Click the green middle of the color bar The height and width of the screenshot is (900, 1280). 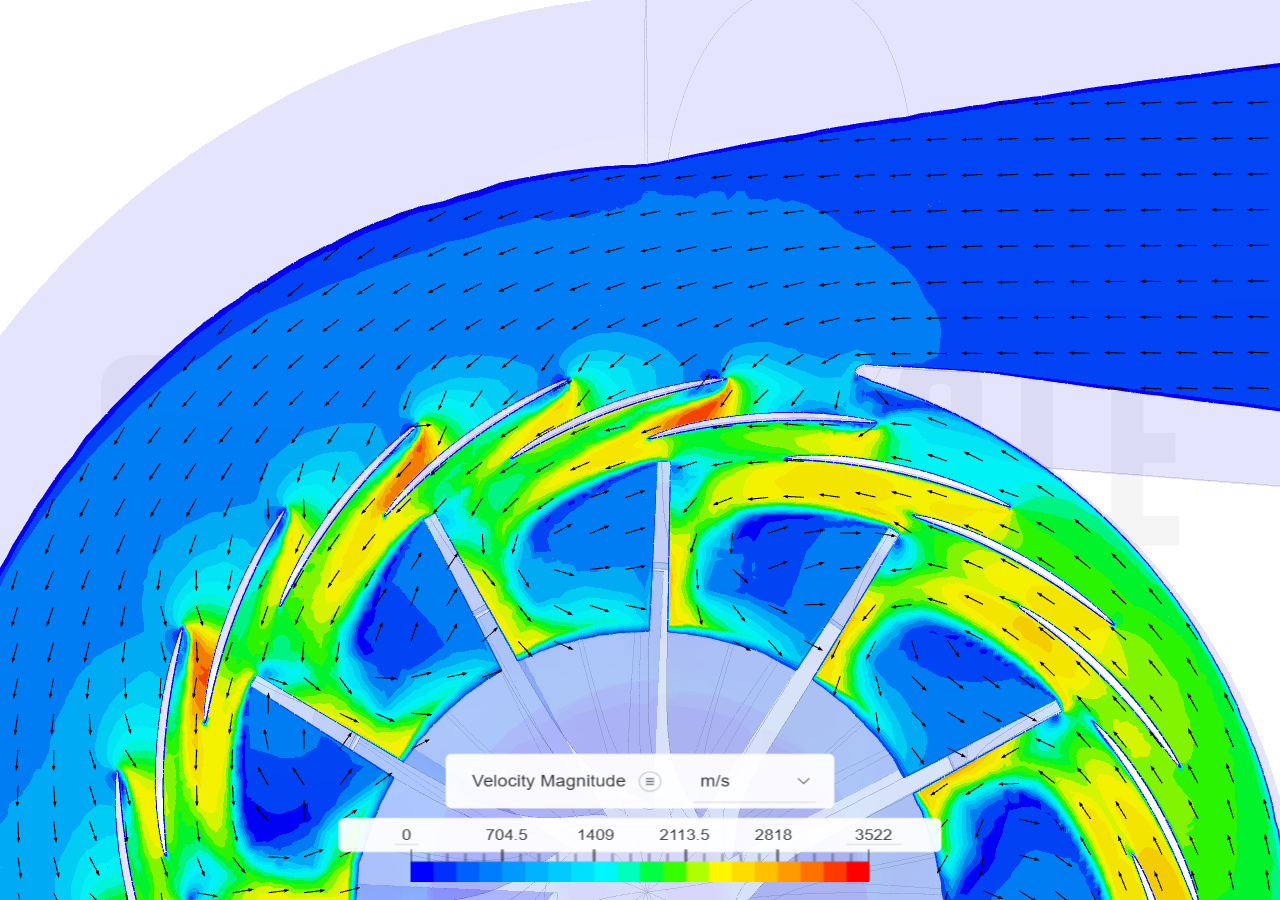(652, 872)
